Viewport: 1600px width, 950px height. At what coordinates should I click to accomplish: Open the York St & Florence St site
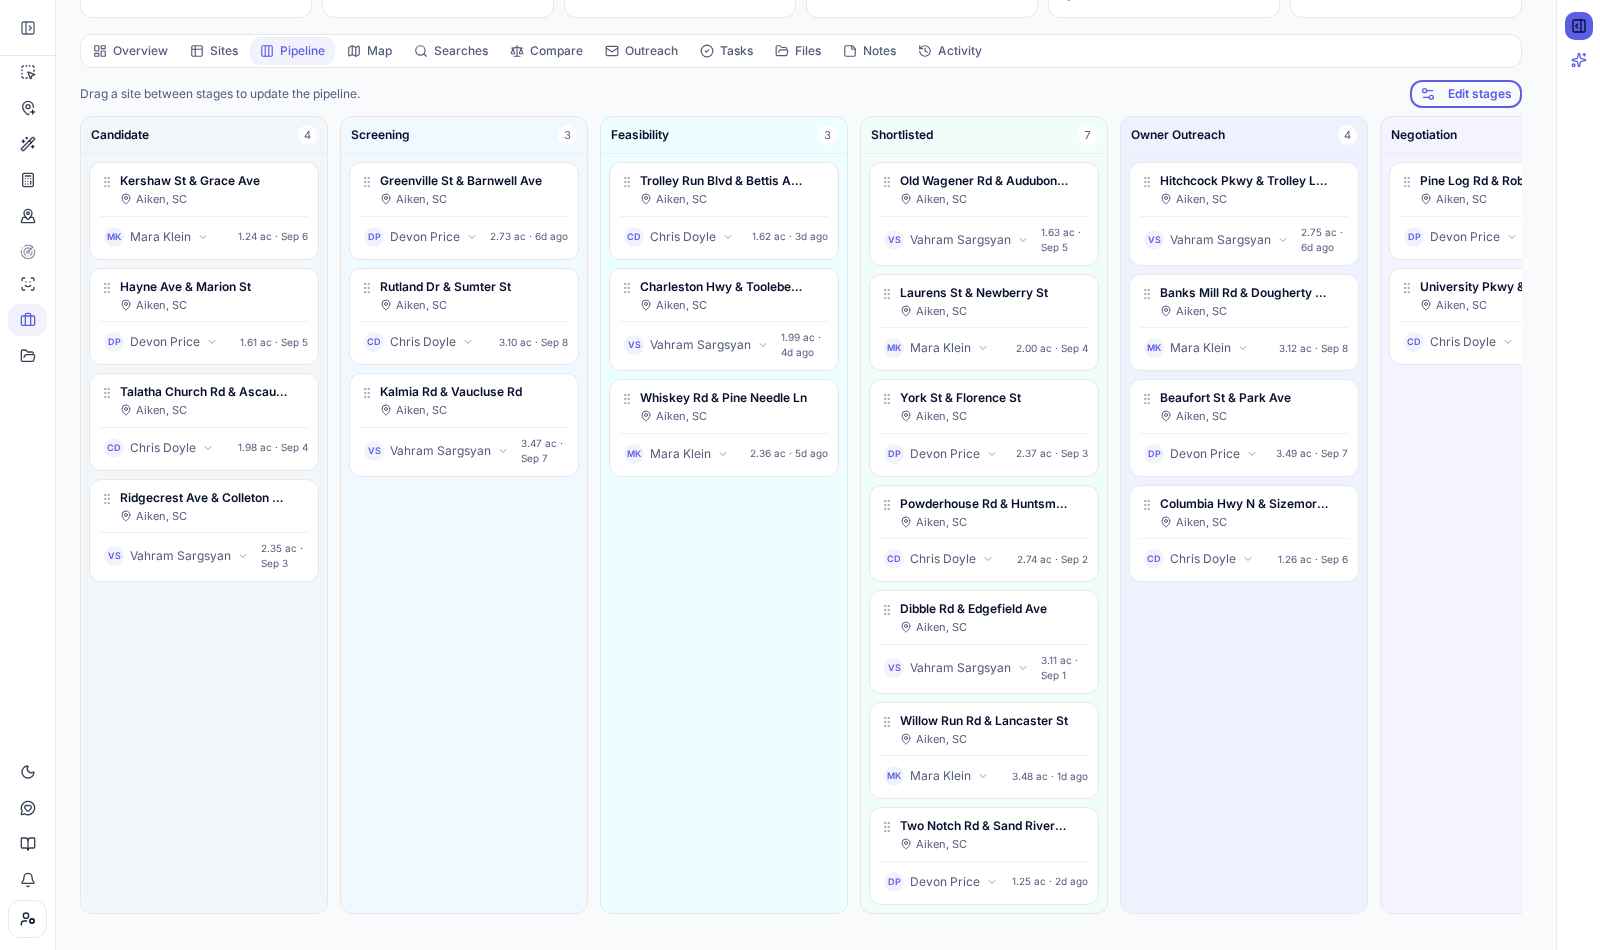coord(960,398)
